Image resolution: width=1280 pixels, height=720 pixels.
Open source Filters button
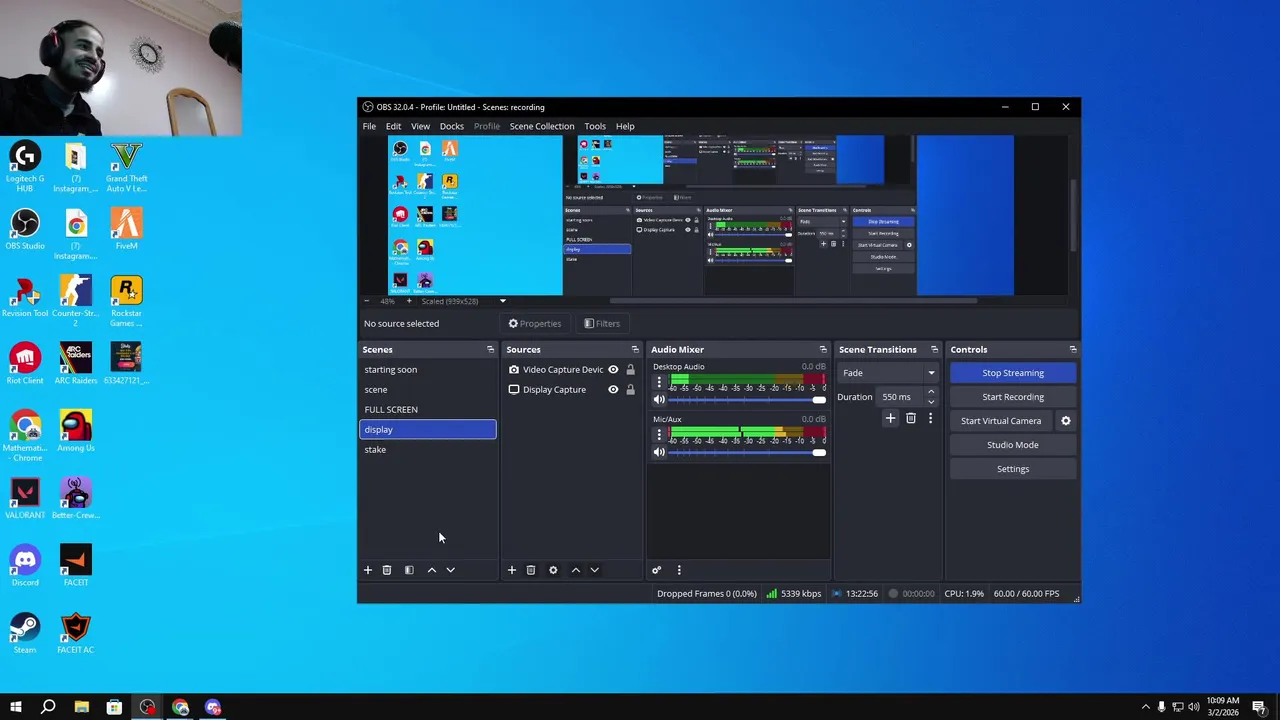coord(602,324)
